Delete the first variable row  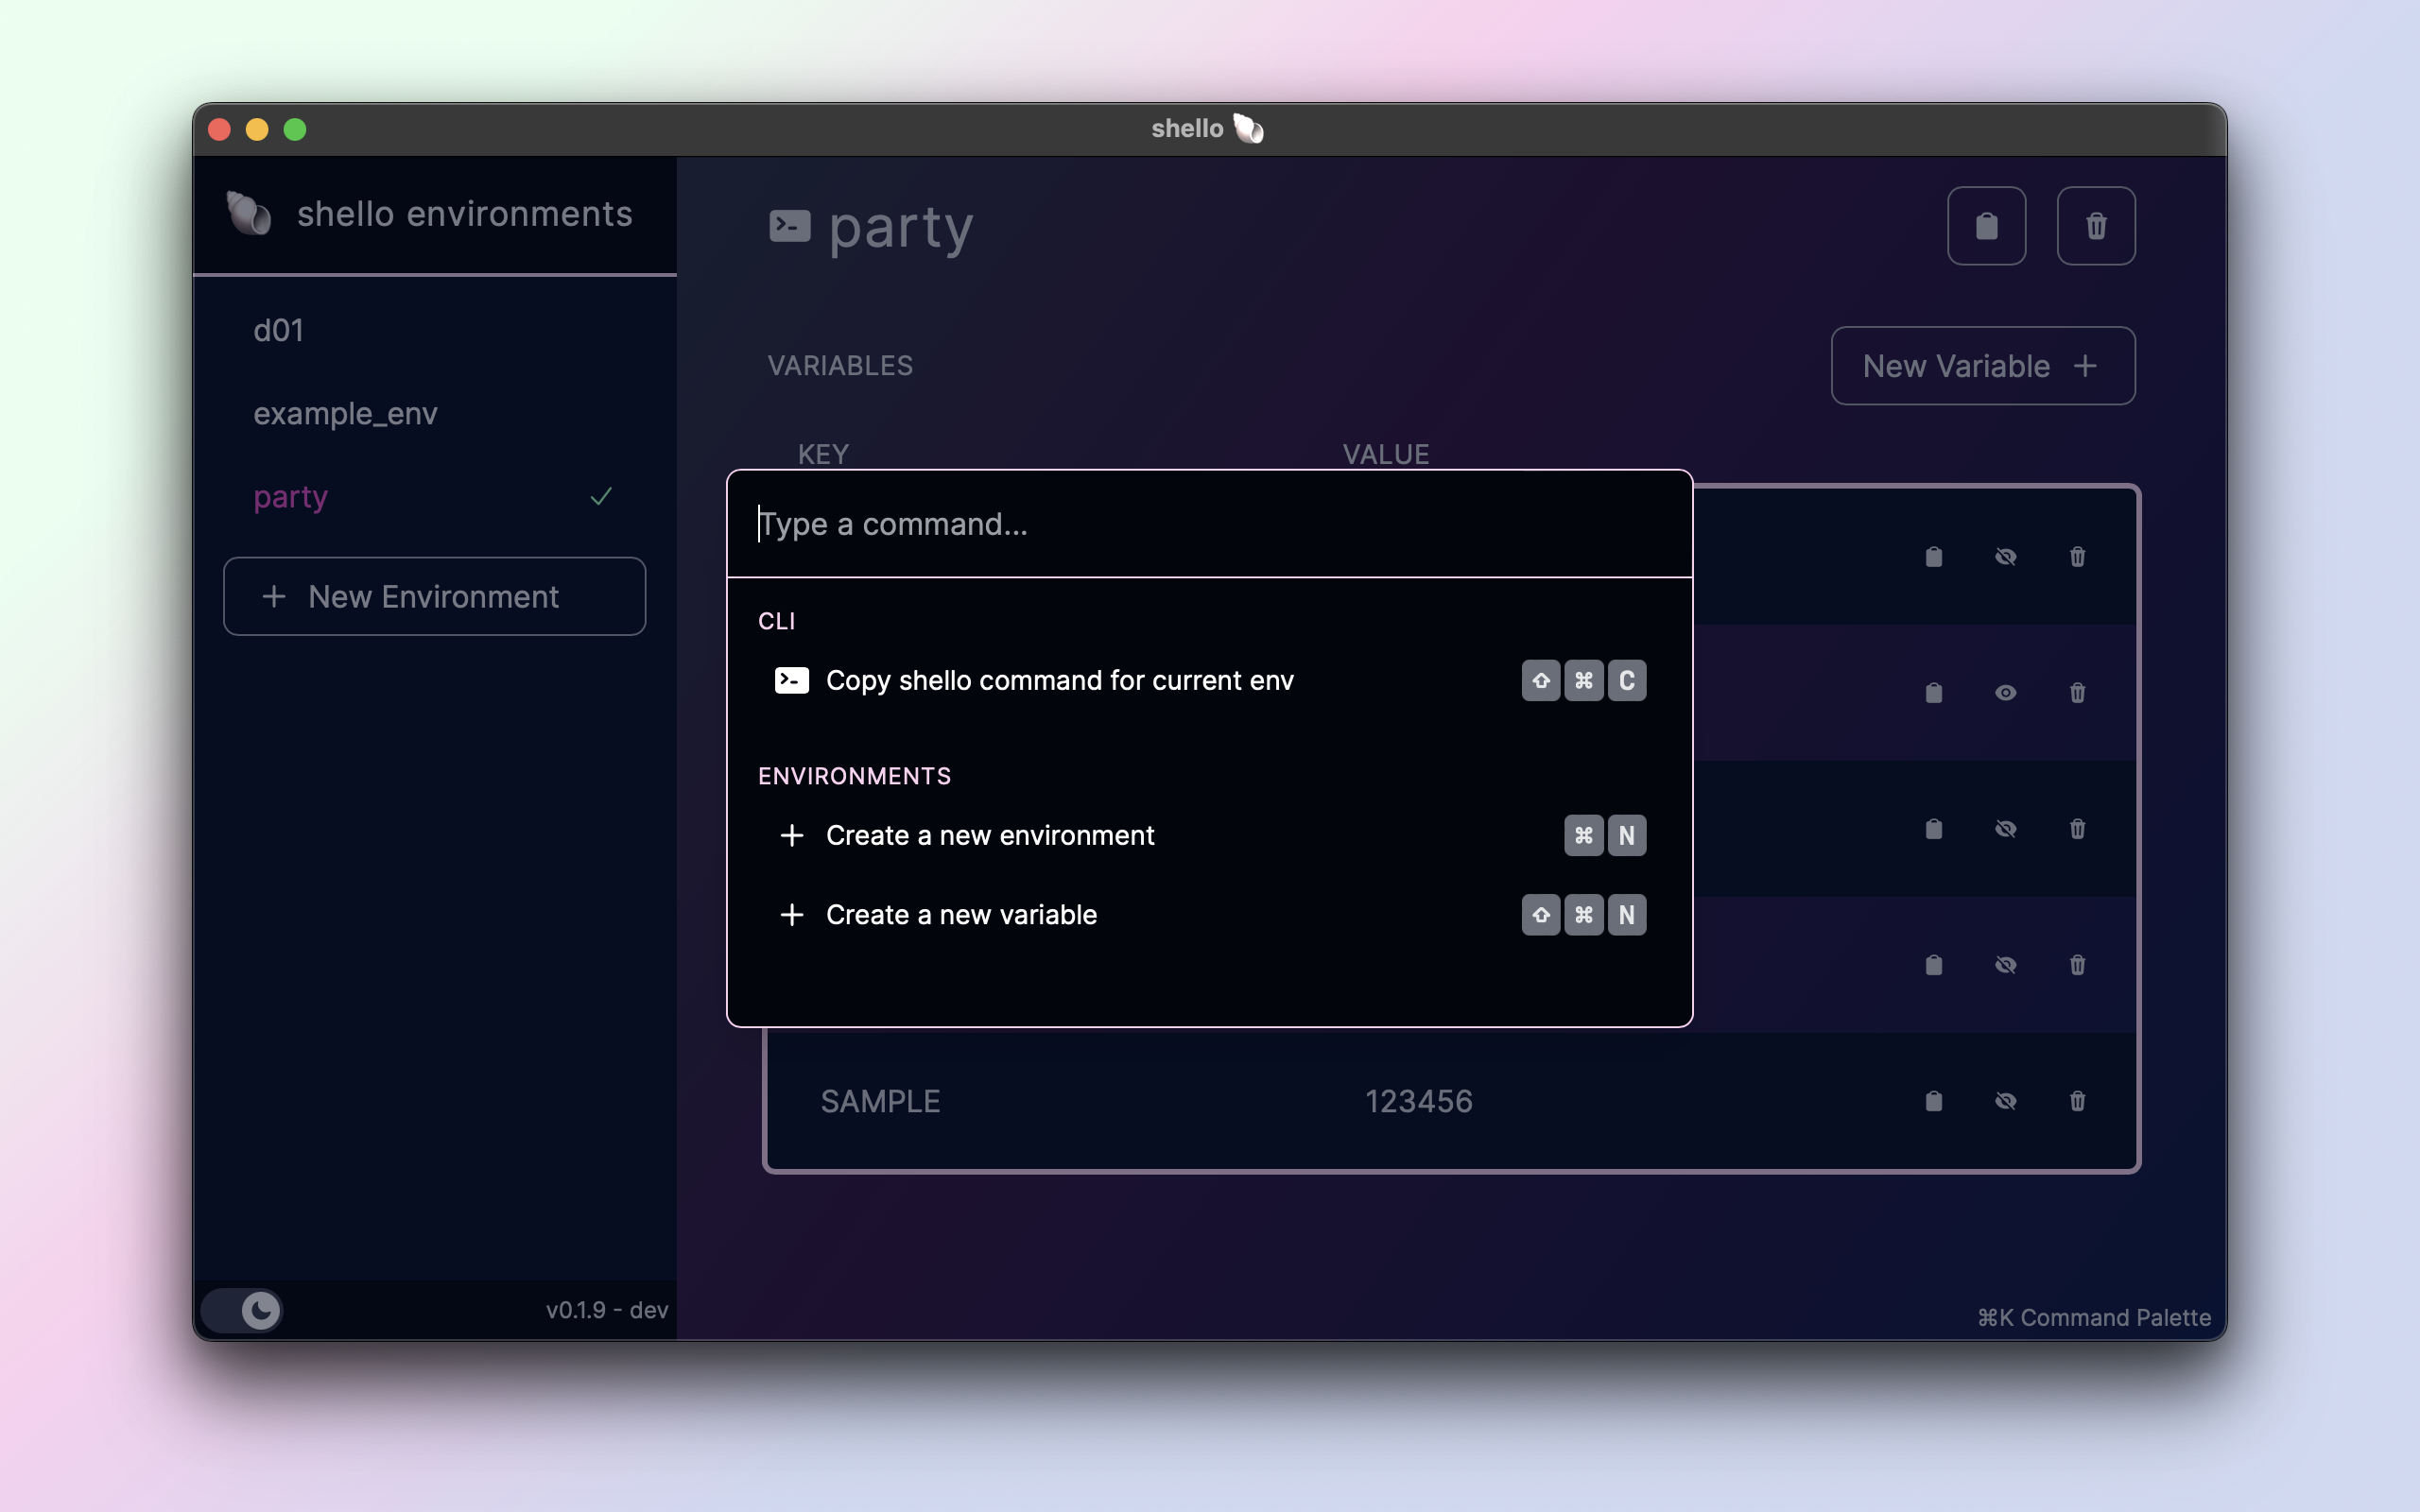click(x=2077, y=557)
